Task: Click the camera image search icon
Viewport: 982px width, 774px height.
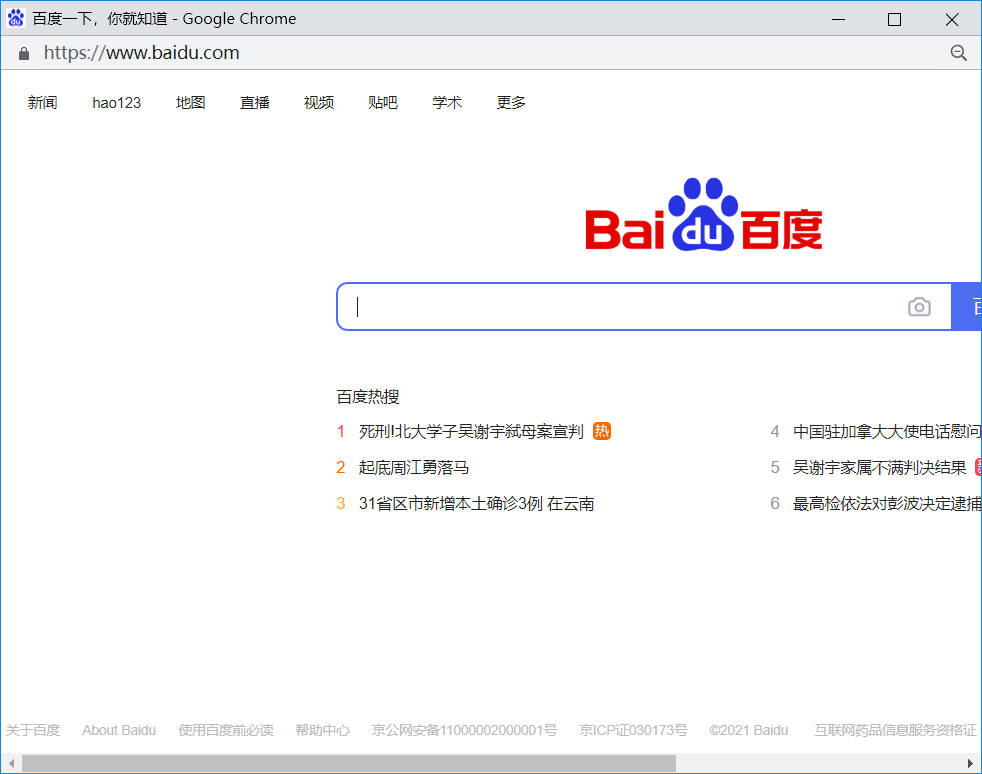Action: click(919, 307)
